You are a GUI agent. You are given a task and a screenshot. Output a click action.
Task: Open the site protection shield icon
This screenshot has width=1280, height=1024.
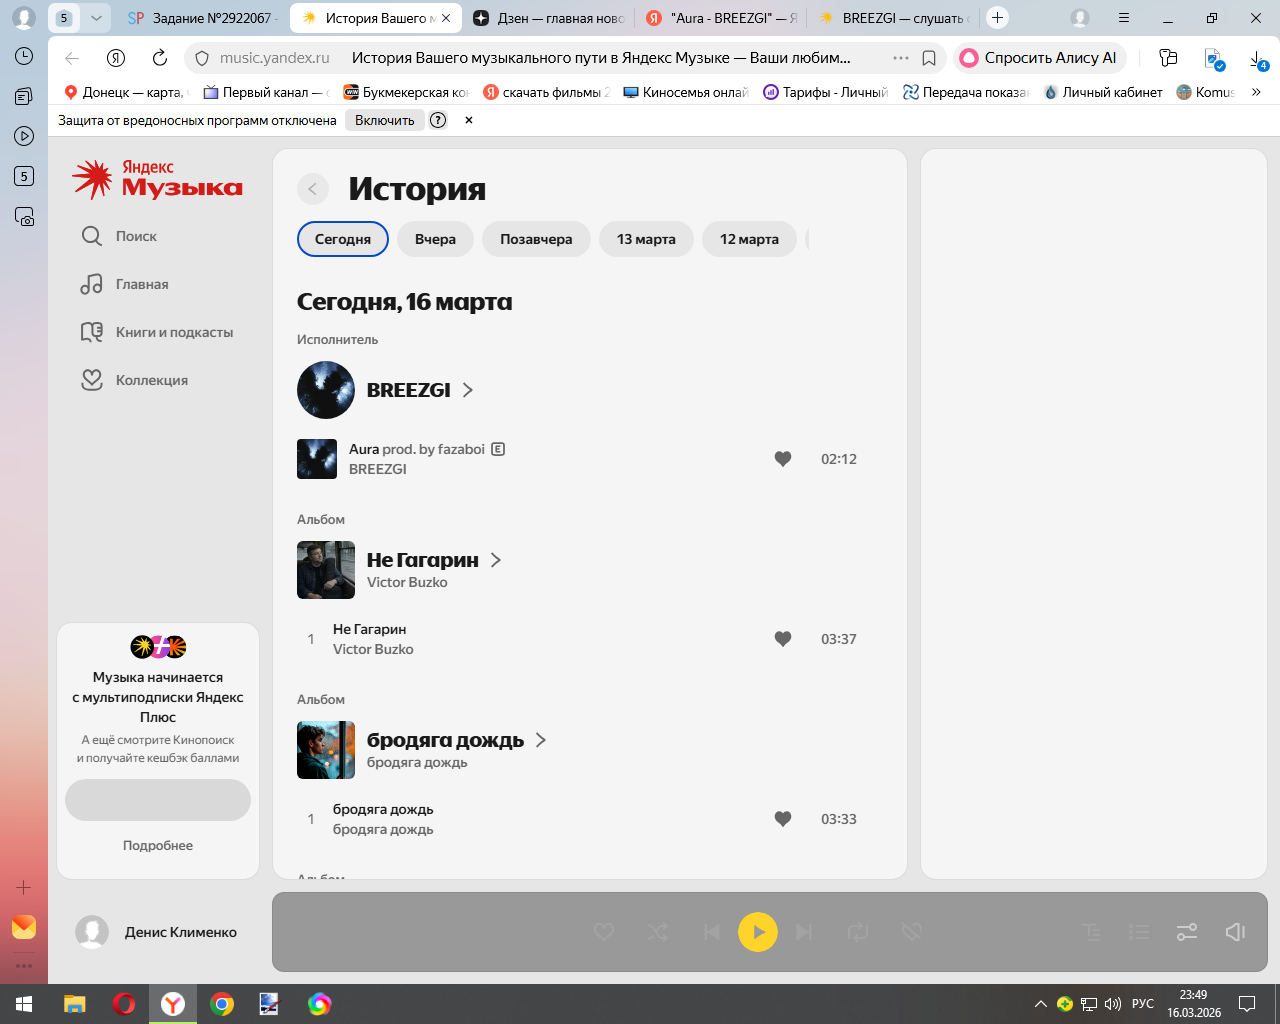coord(201,58)
